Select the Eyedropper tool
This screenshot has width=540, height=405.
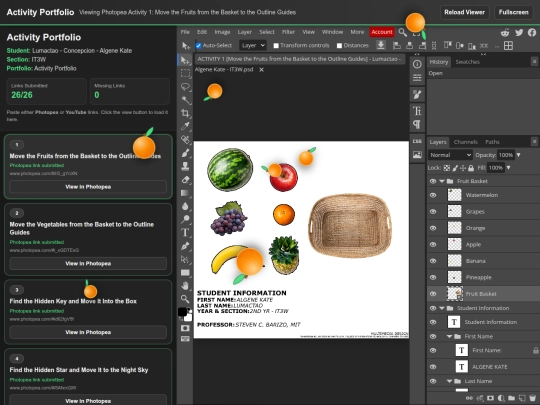185,126
